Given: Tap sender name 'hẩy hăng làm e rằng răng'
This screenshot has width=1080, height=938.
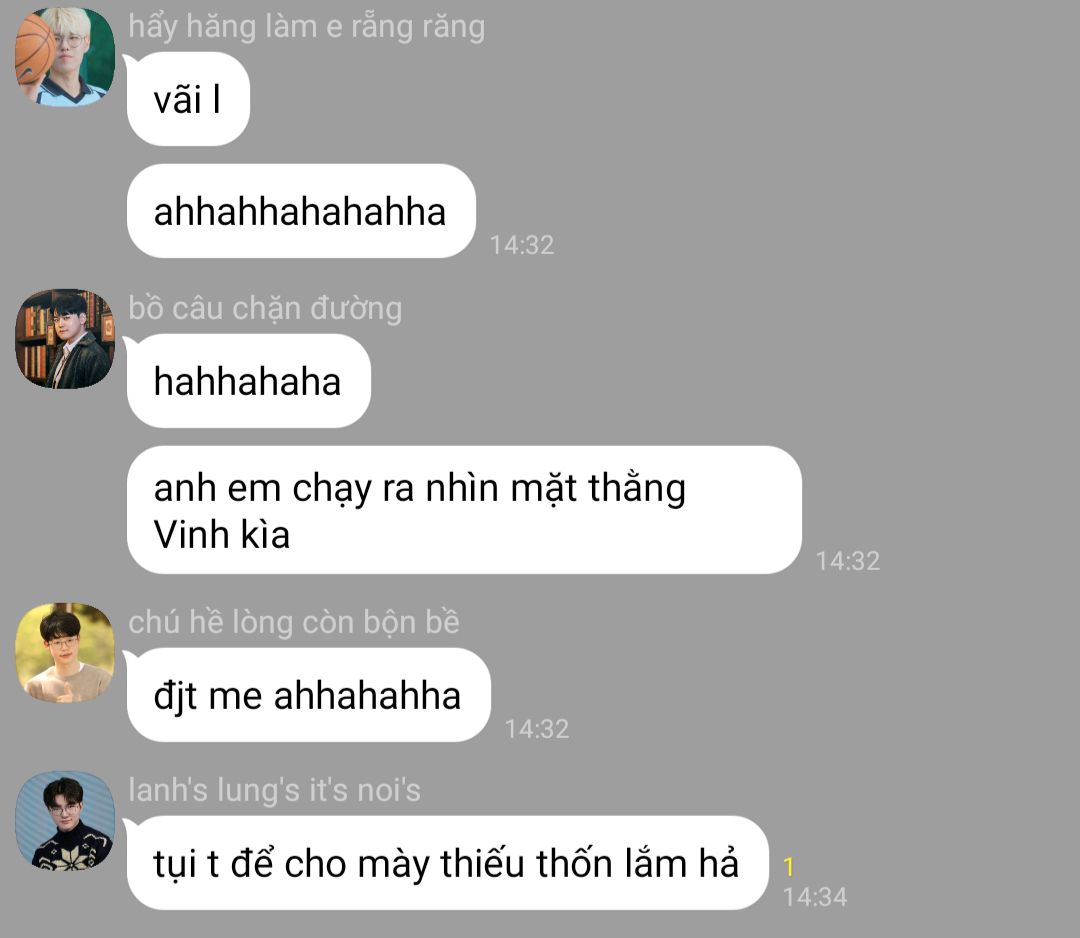Looking at the screenshot, I should [x=307, y=28].
